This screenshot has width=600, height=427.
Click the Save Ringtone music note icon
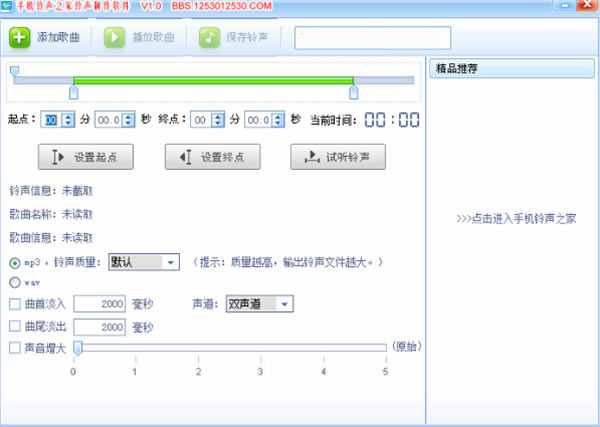[x=209, y=38]
